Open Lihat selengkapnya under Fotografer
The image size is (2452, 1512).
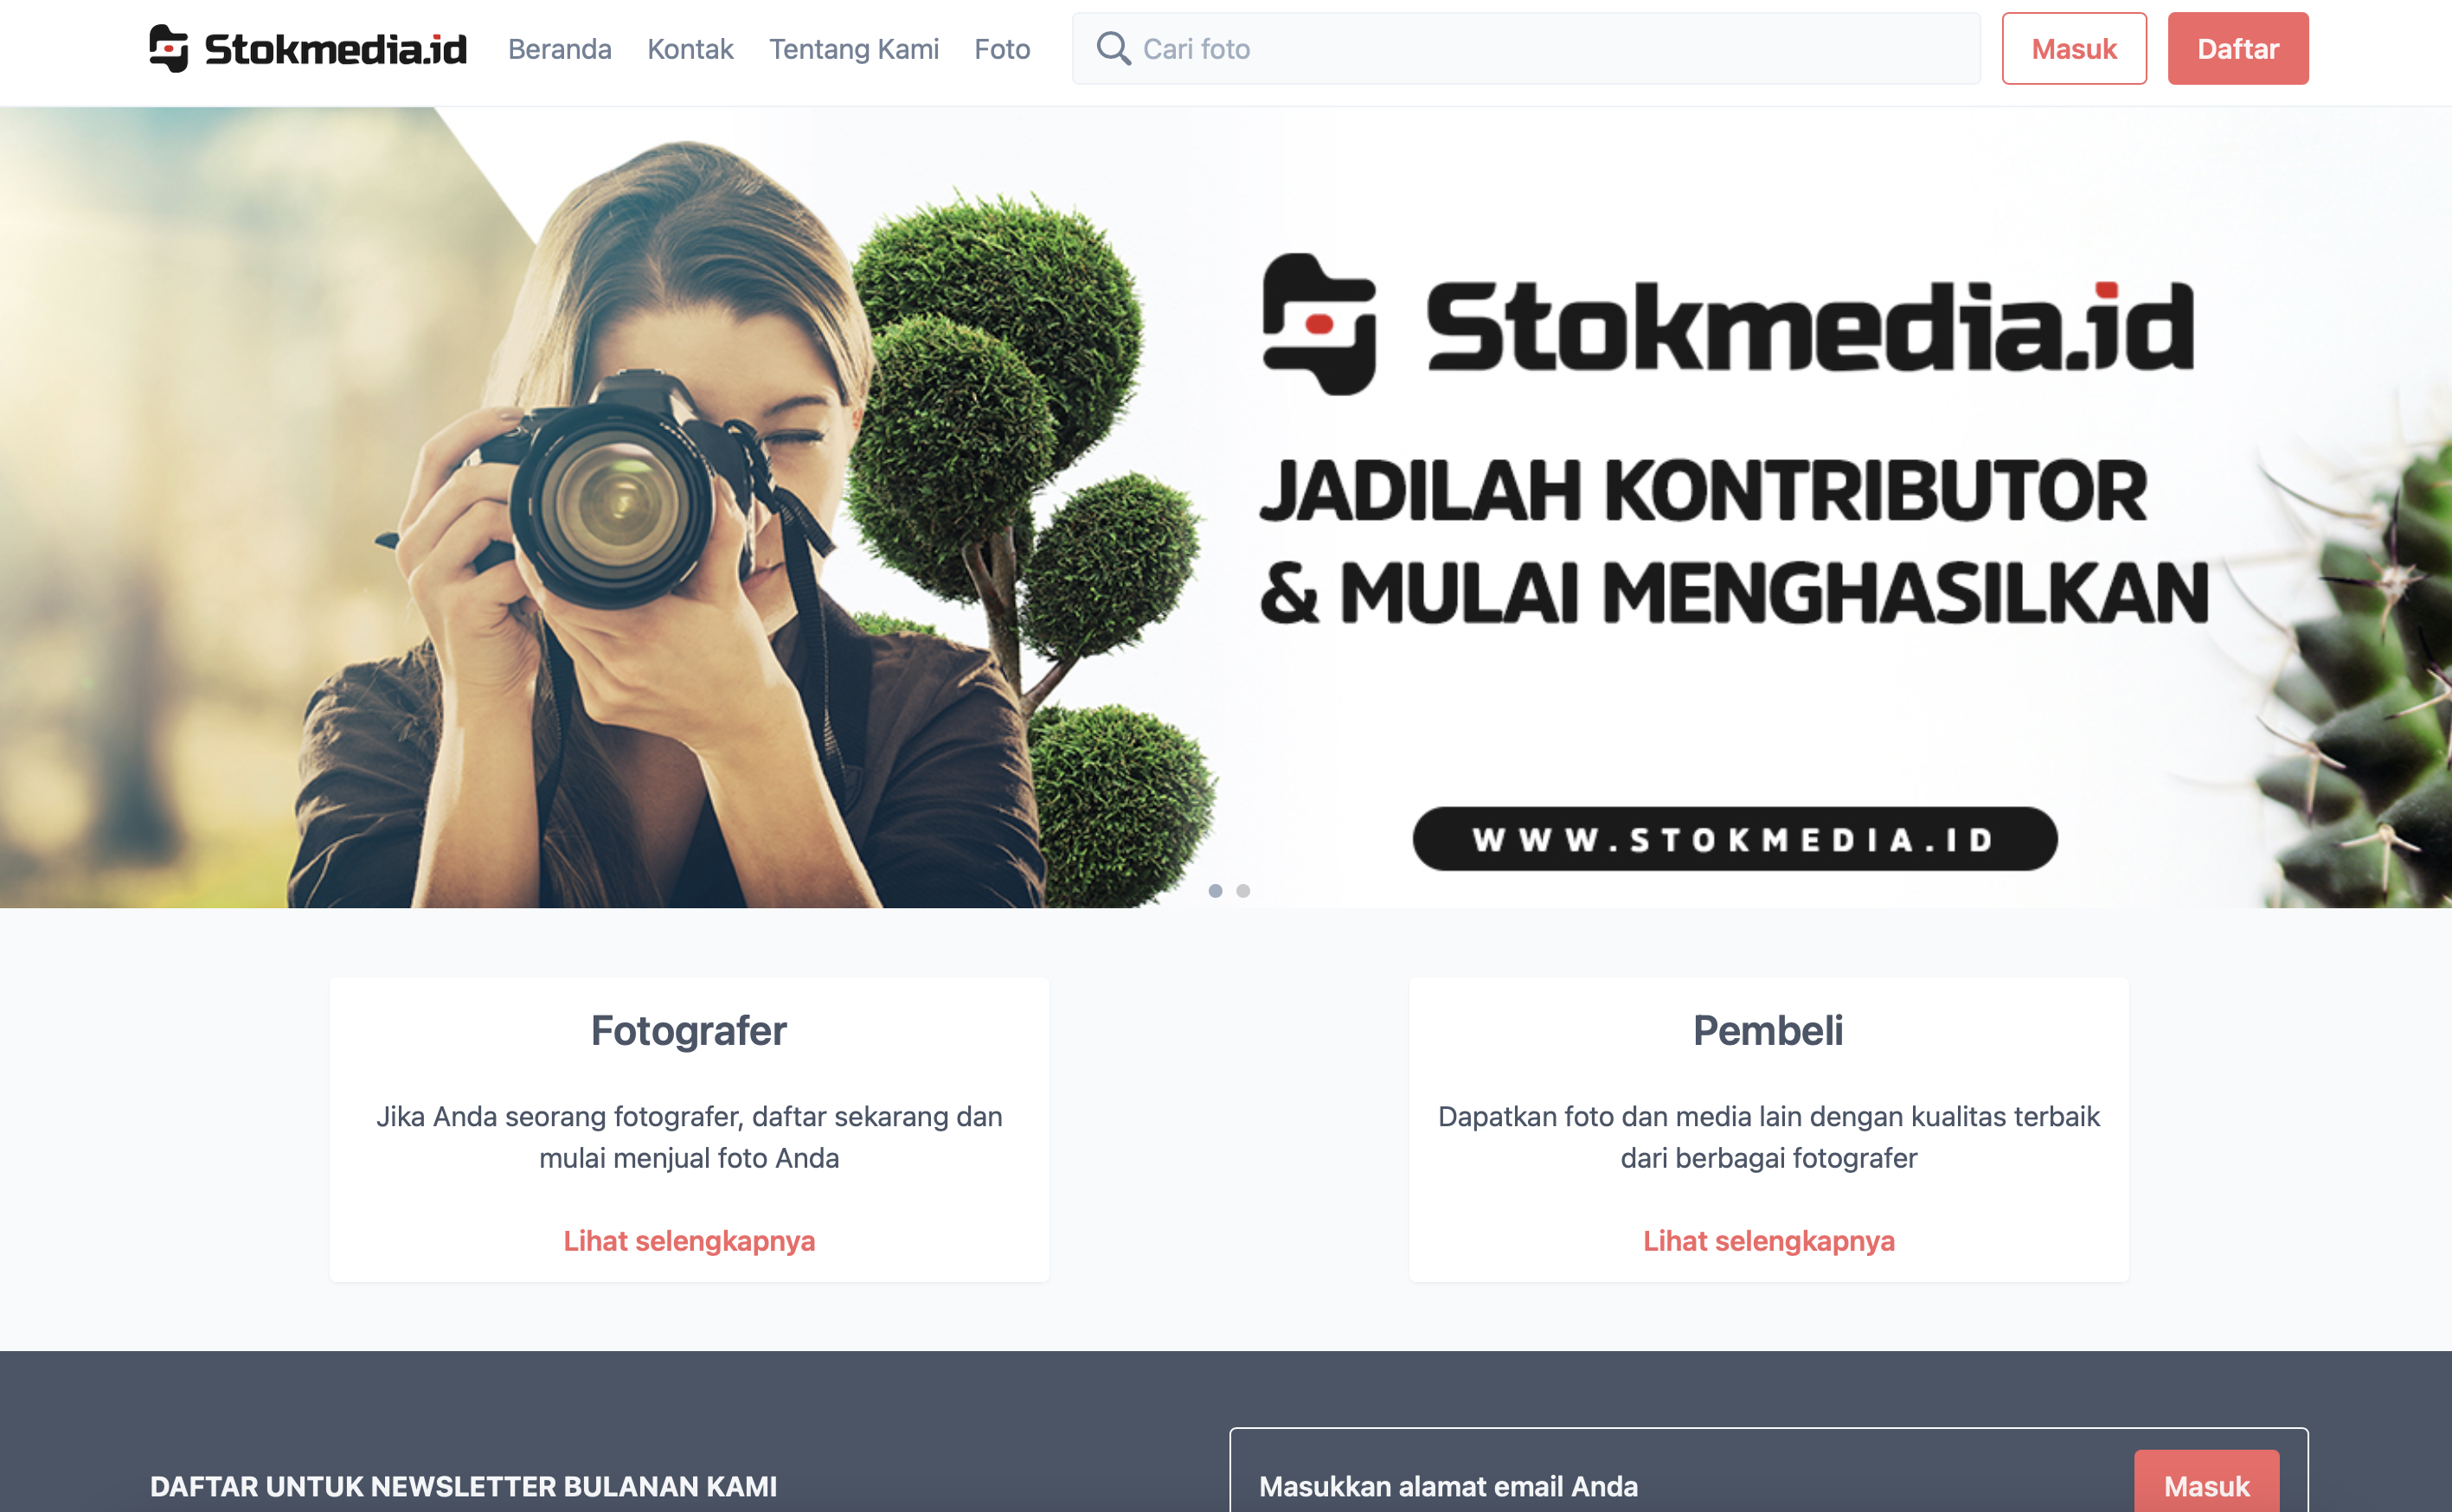click(x=689, y=1240)
